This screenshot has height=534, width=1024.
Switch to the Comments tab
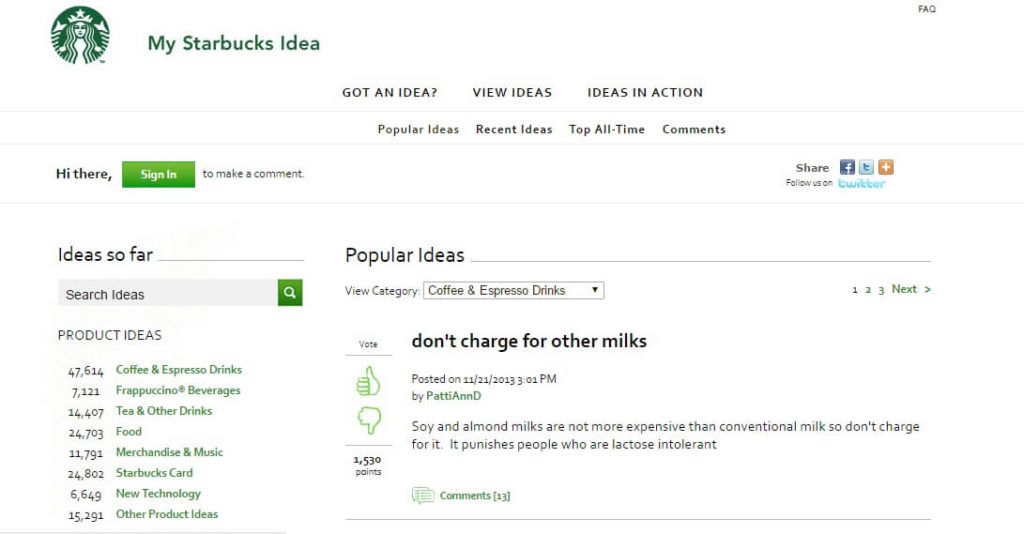tap(694, 129)
